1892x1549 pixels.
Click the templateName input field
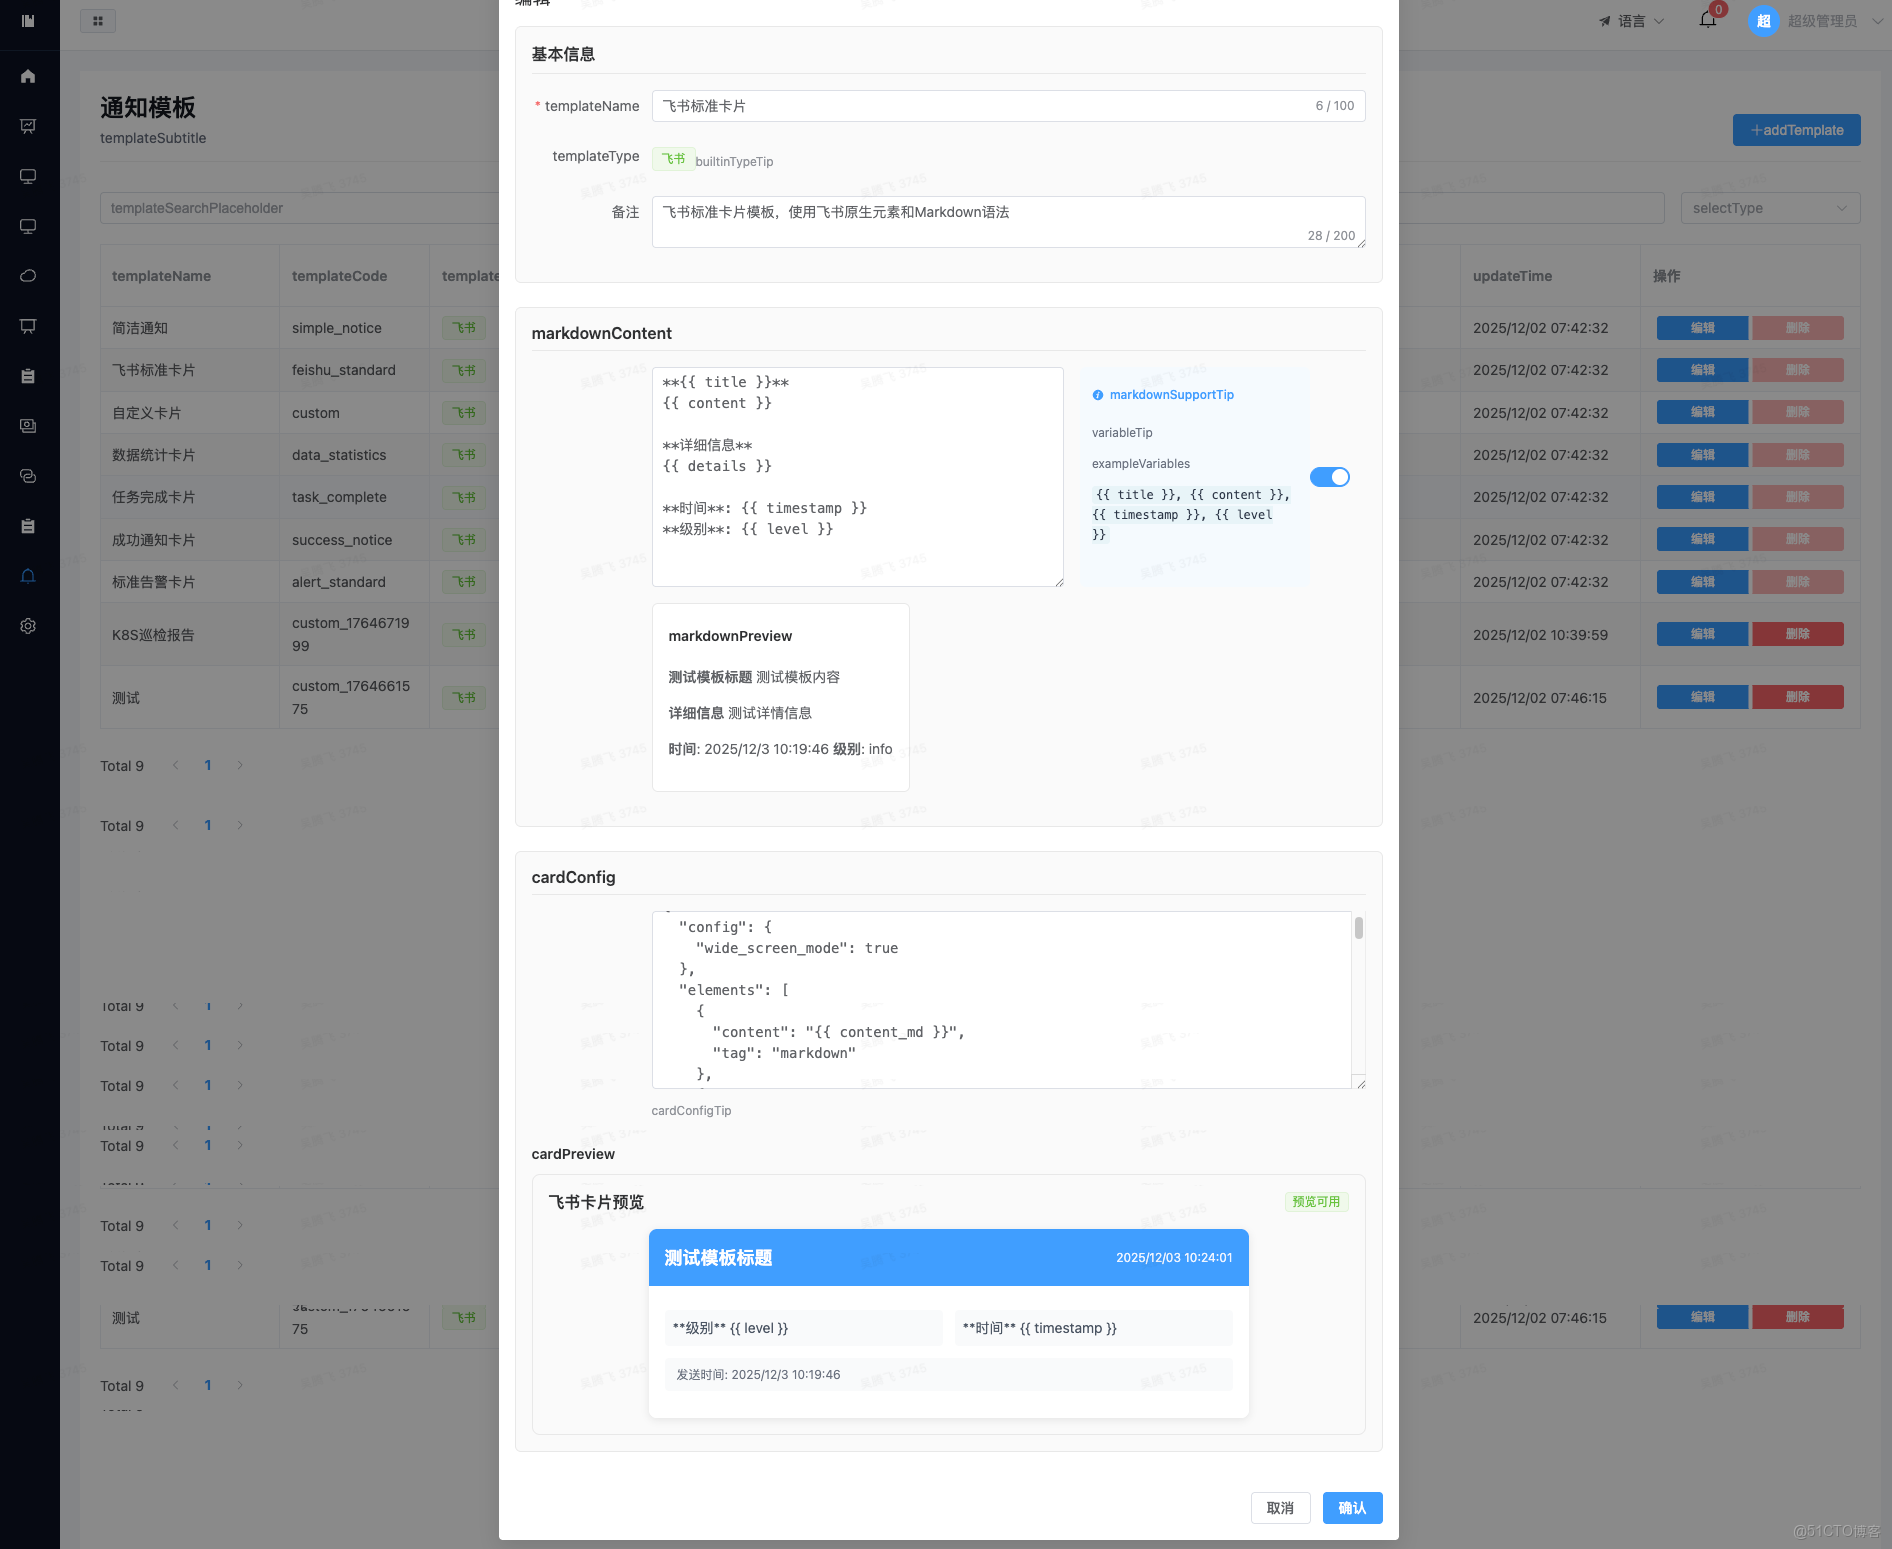(x=1008, y=106)
